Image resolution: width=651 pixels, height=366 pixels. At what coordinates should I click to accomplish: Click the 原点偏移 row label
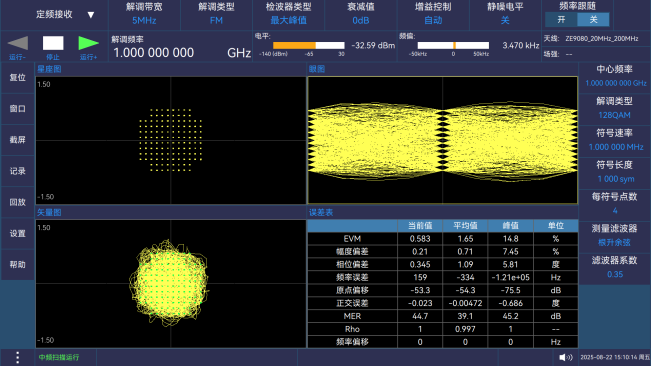(352, 290)
